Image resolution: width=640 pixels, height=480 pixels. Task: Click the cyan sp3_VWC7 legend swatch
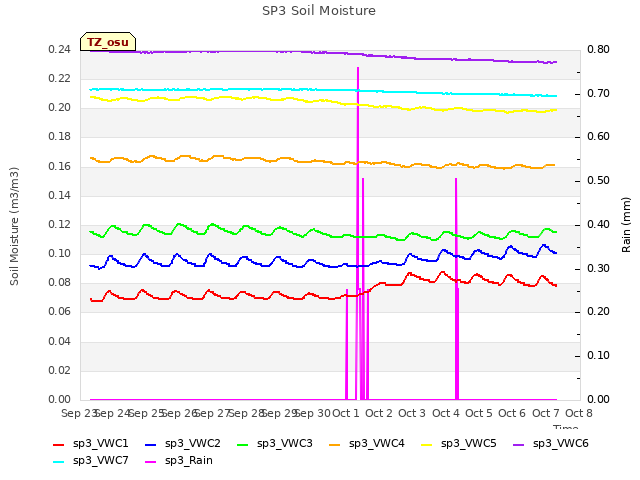click(59, 462)
